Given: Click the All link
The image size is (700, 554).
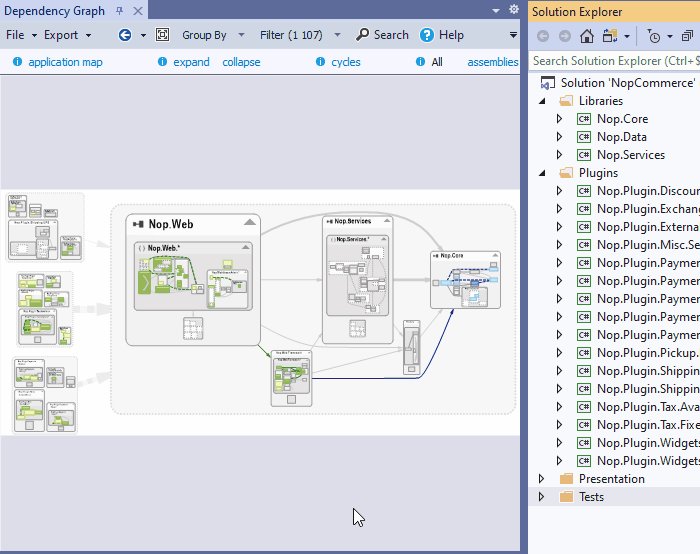Looking at the screenshot, I should pos(437,62).
